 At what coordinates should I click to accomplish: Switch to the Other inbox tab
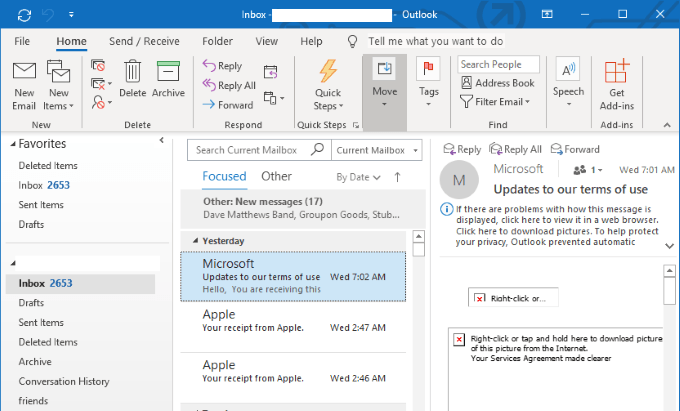pos(276,176)
